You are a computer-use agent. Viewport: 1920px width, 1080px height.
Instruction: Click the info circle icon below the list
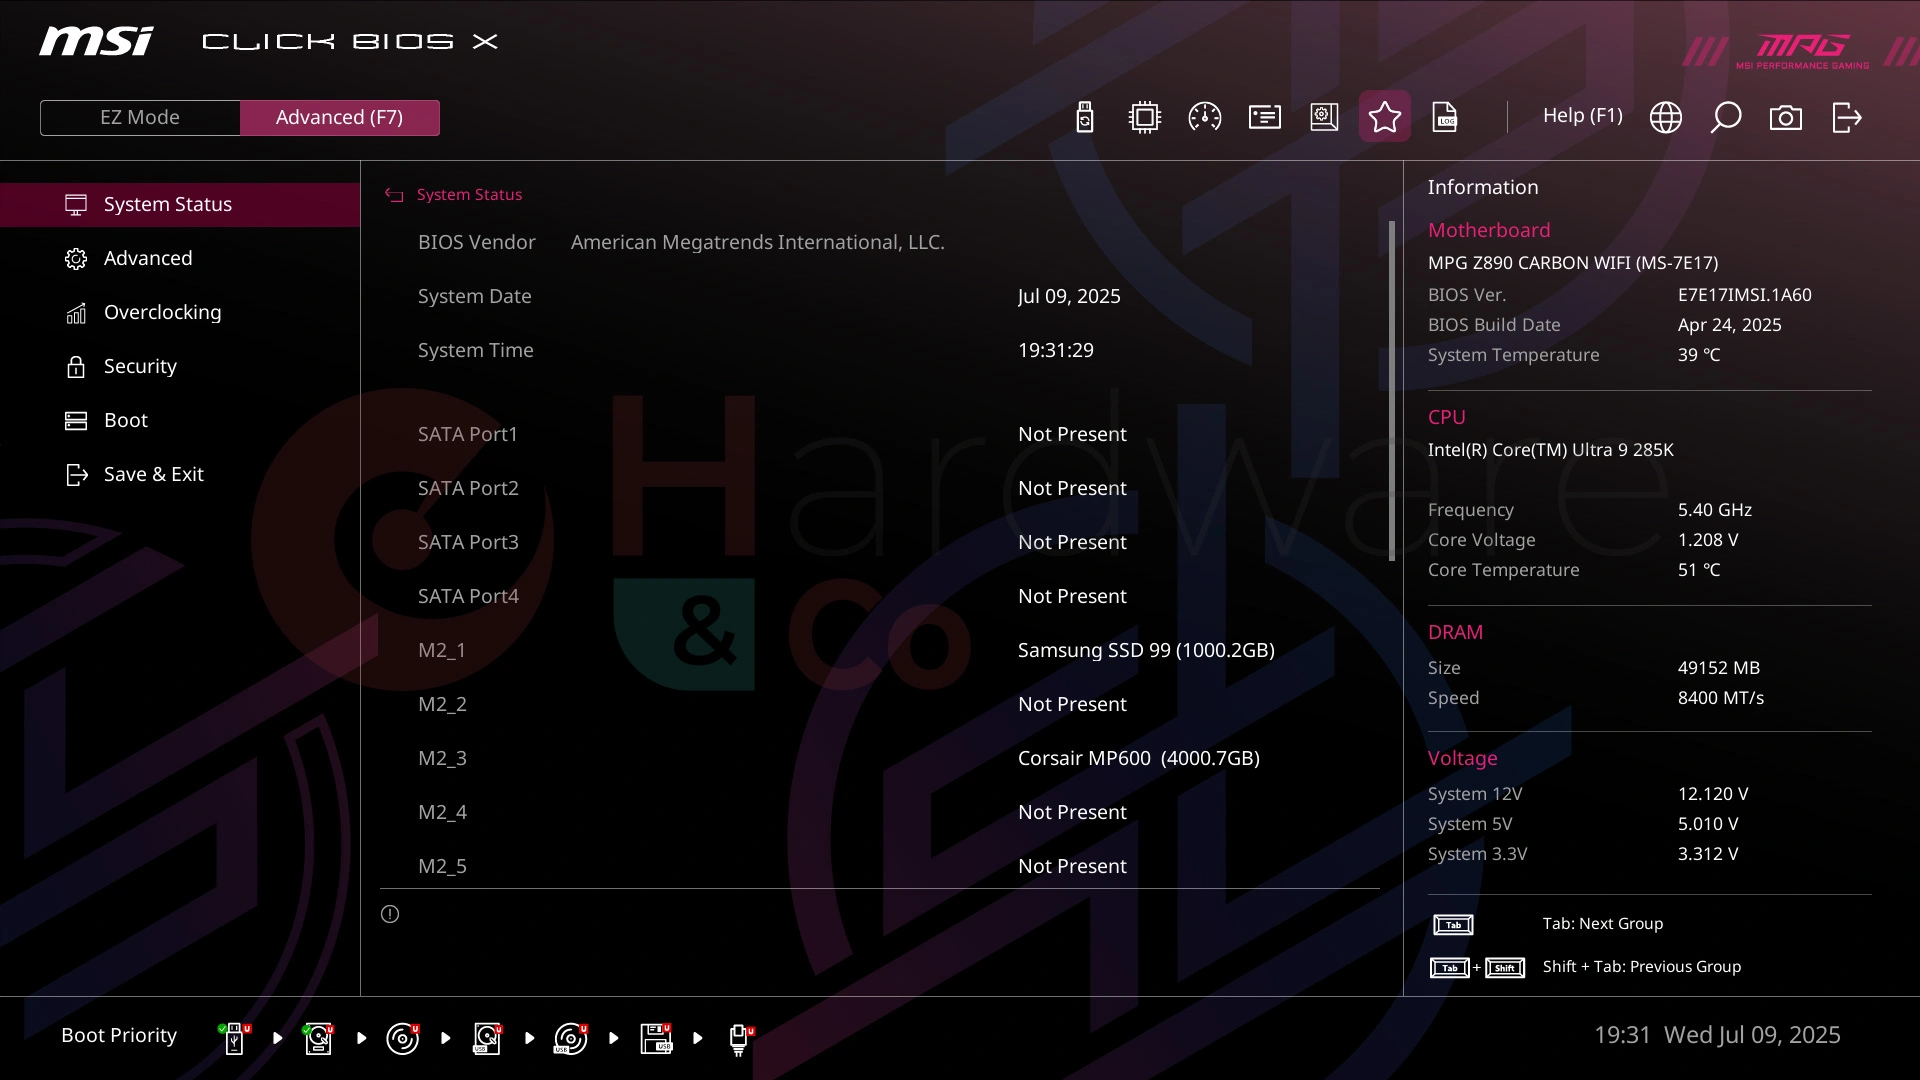(390, 914)
